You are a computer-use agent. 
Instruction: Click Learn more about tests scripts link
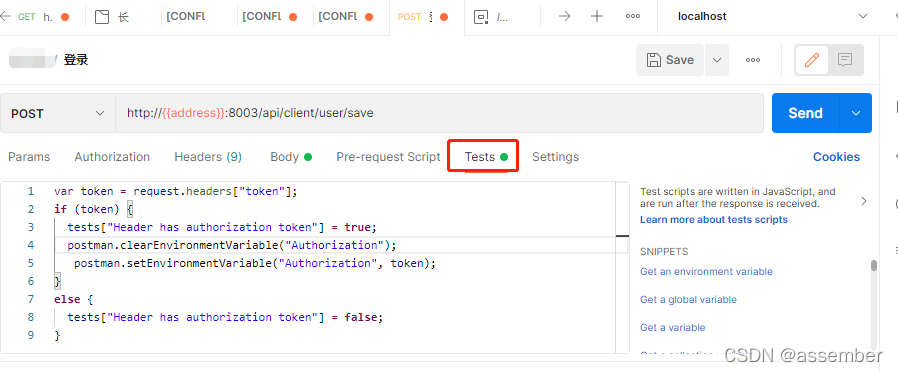click(714, 220)
